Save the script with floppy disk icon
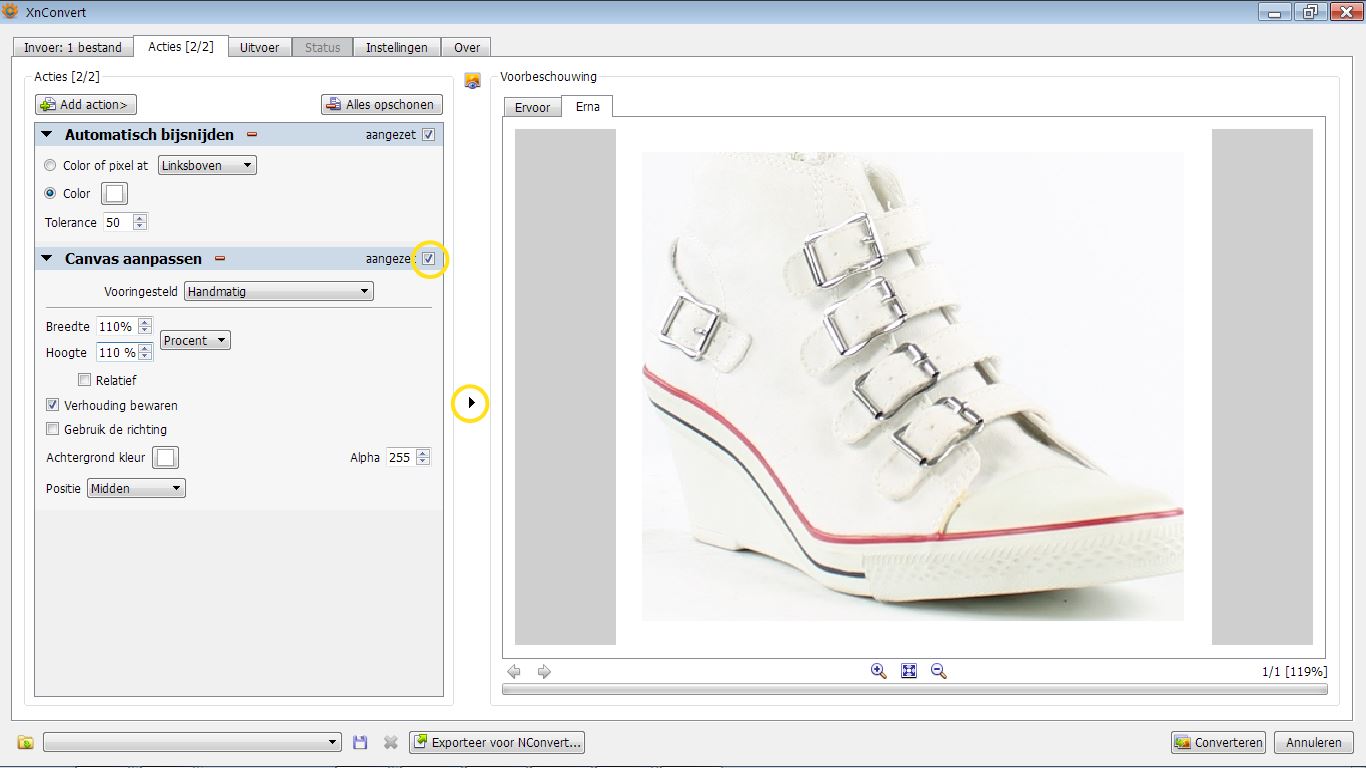This screenshot has width=1366, height=768. point(361,743)
